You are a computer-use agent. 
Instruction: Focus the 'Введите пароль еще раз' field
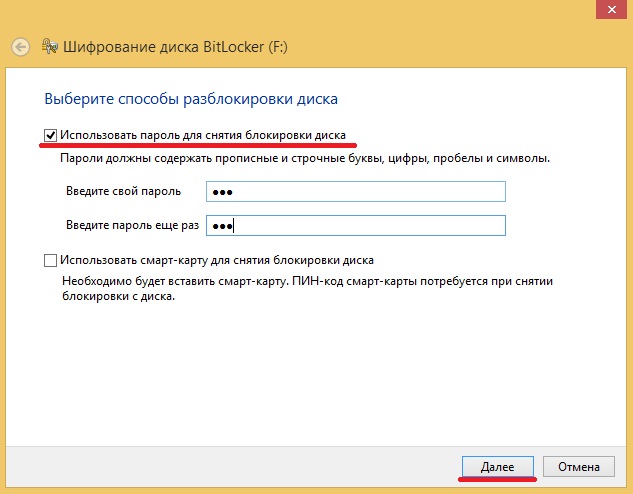(x=356, y=226)
